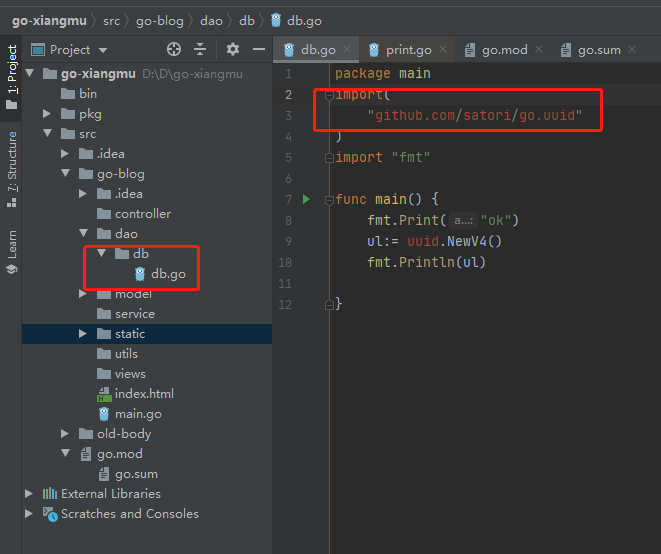Expand Scratches and Consoles node
Viewport: 661px width, 554px height.
tap(29, 513)
